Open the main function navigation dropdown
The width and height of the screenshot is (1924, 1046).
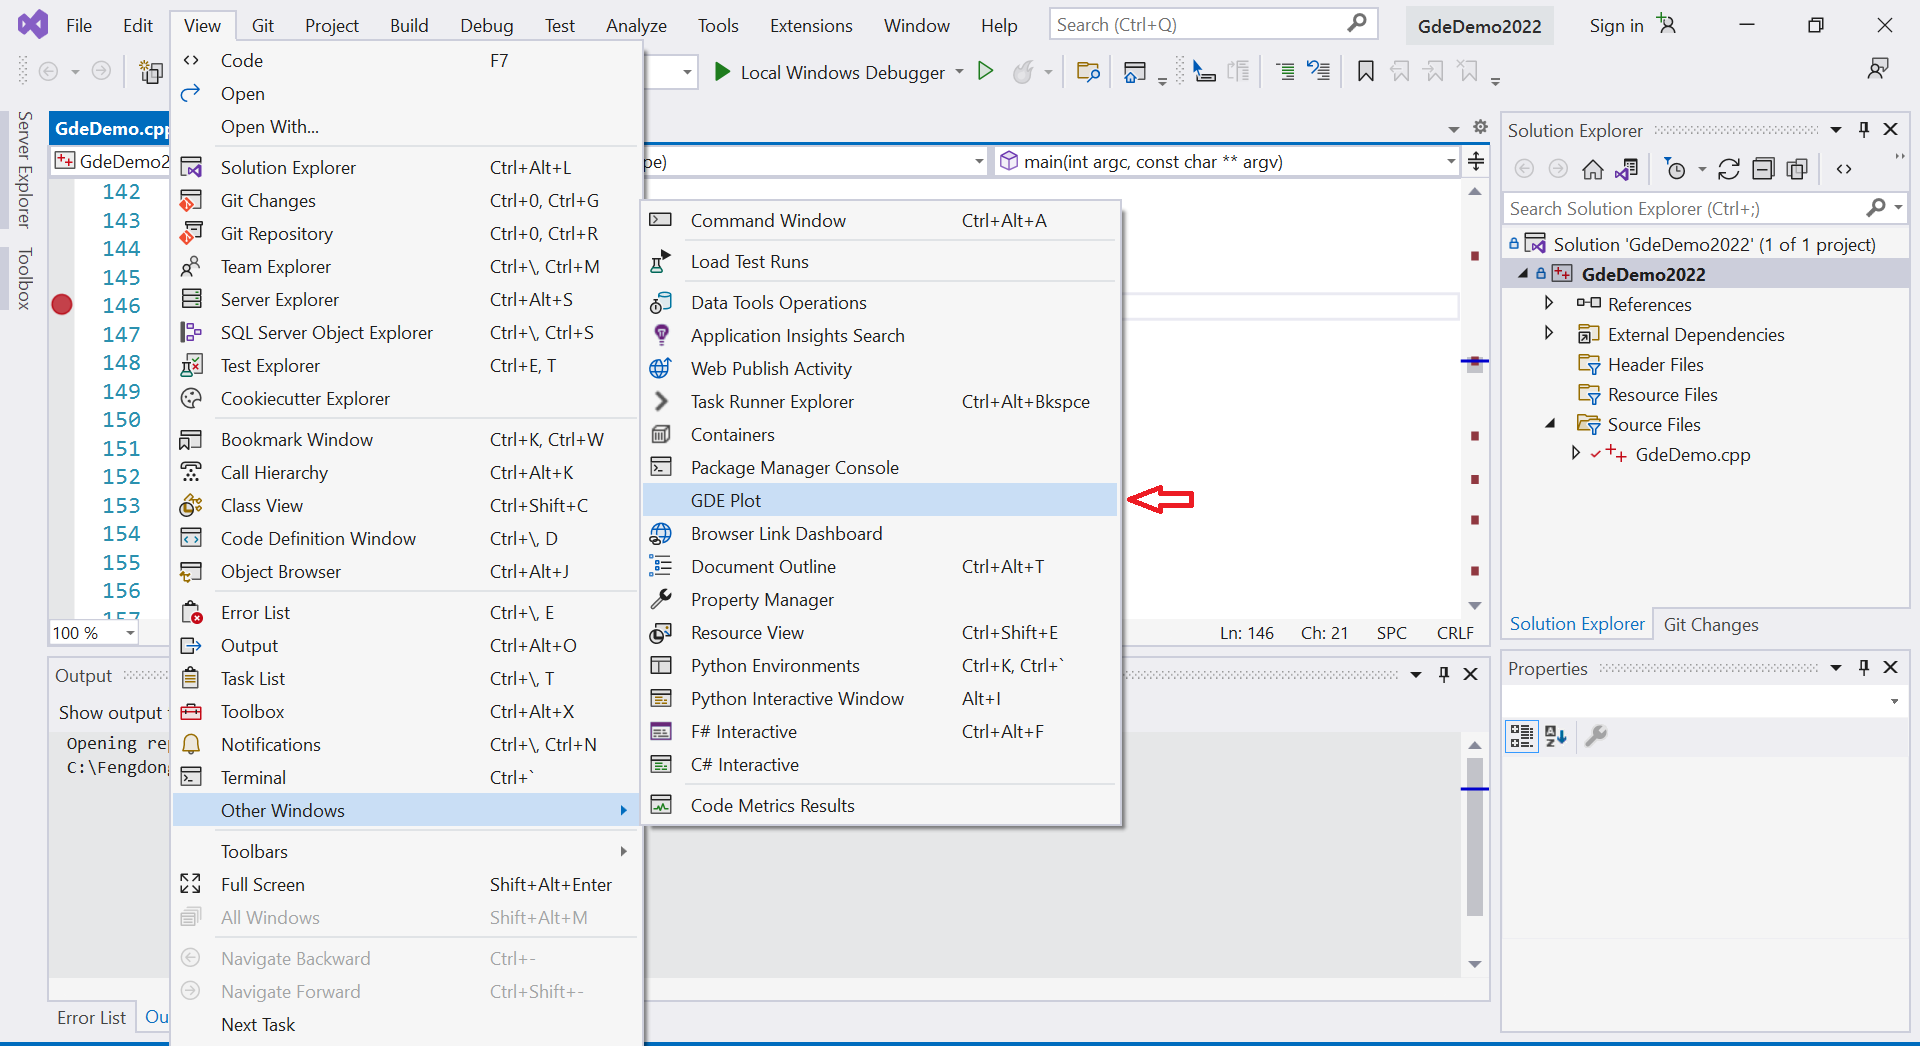1451,161
